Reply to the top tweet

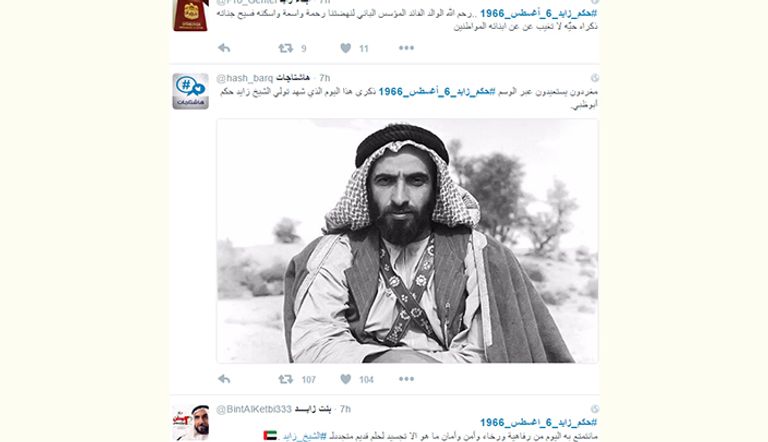click(x=224, y=48)
